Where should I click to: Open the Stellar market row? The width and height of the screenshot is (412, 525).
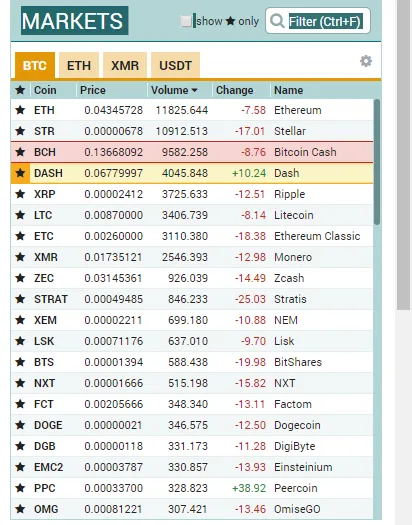(192, 131)
